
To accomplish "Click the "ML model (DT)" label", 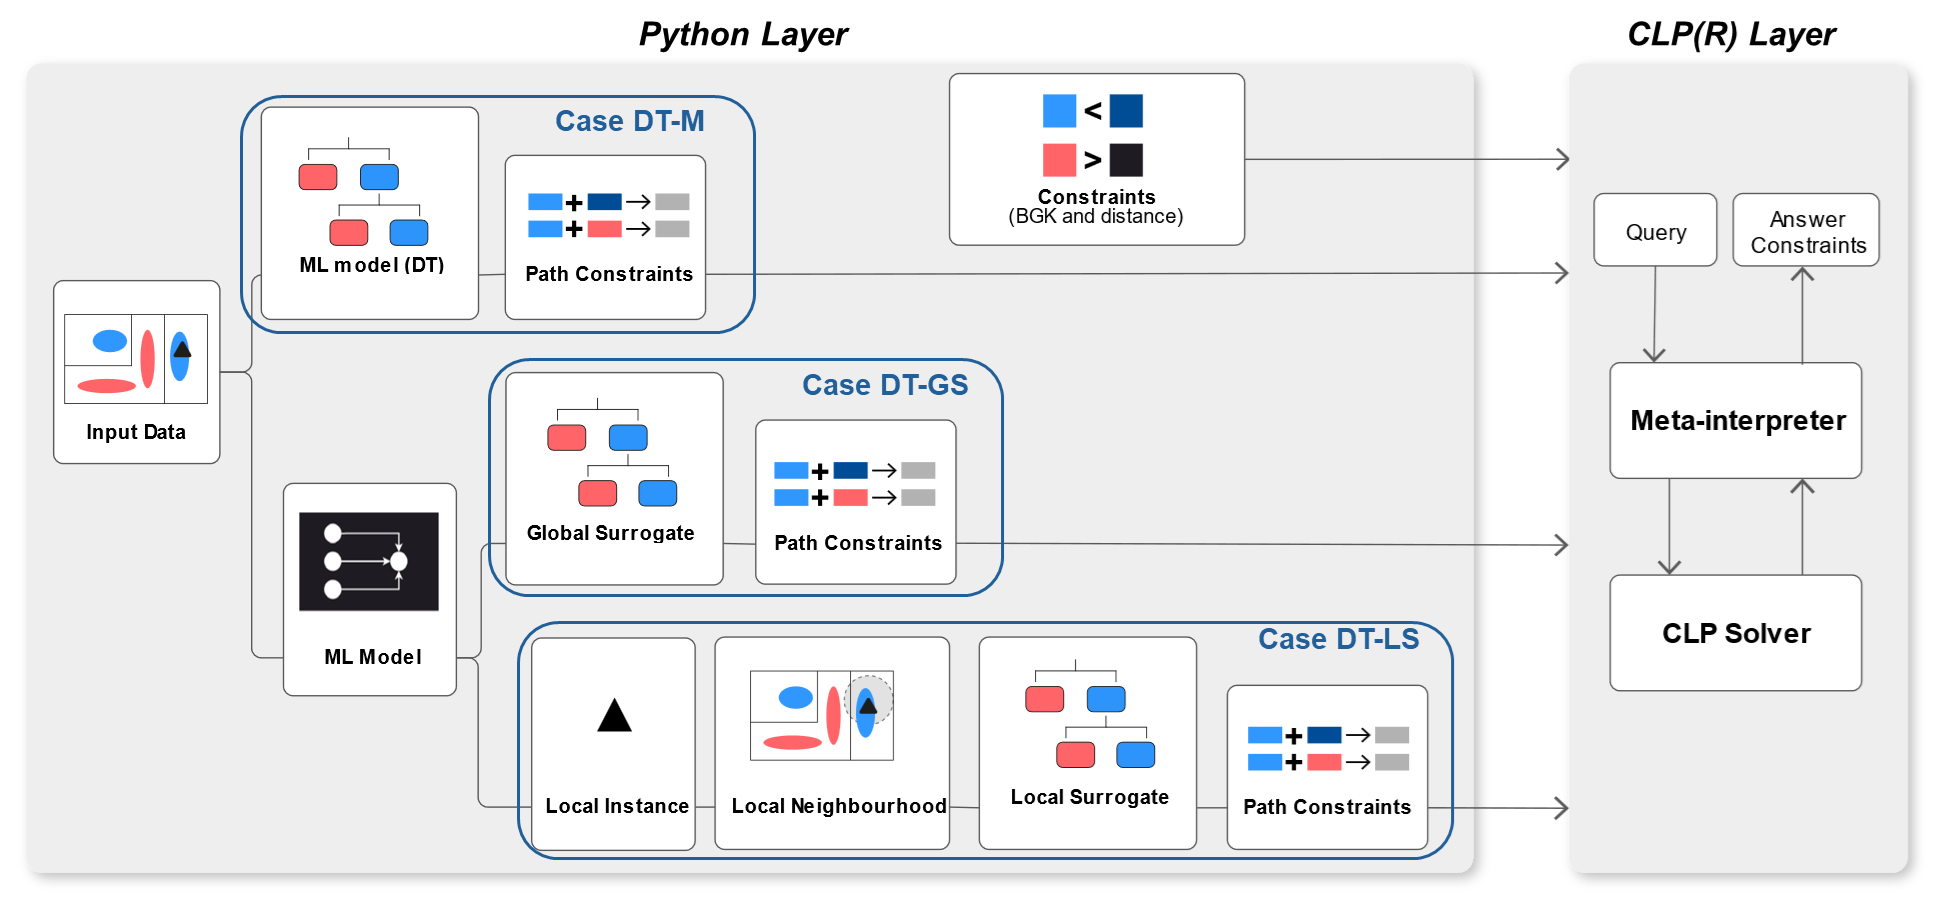I will point(372,265).
